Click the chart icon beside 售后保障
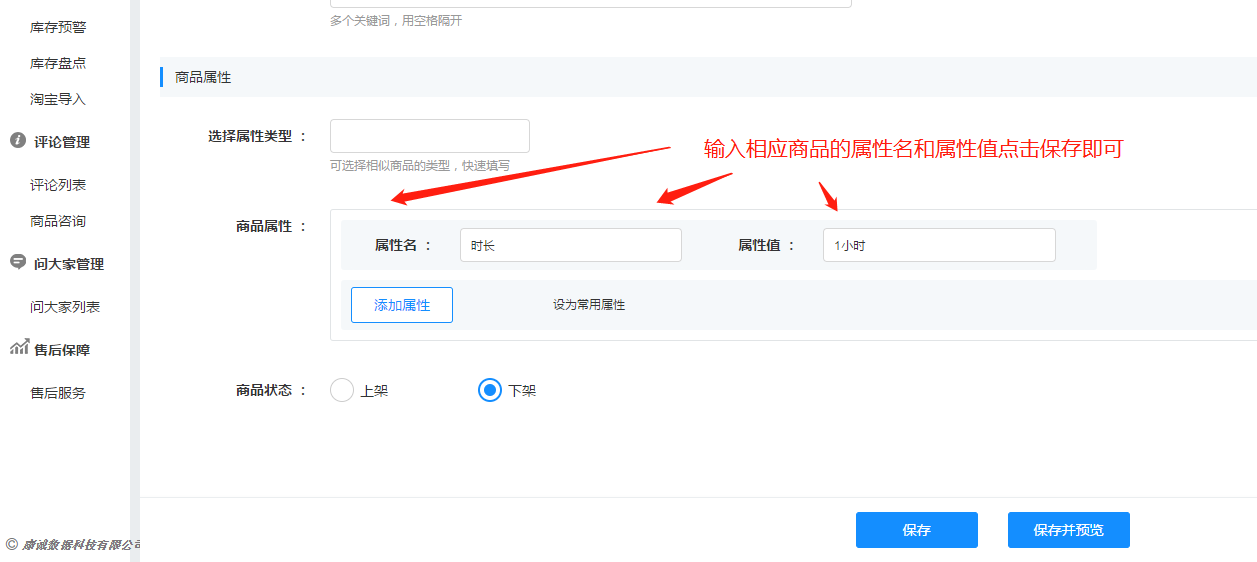1257x562 pixels. 19,348
